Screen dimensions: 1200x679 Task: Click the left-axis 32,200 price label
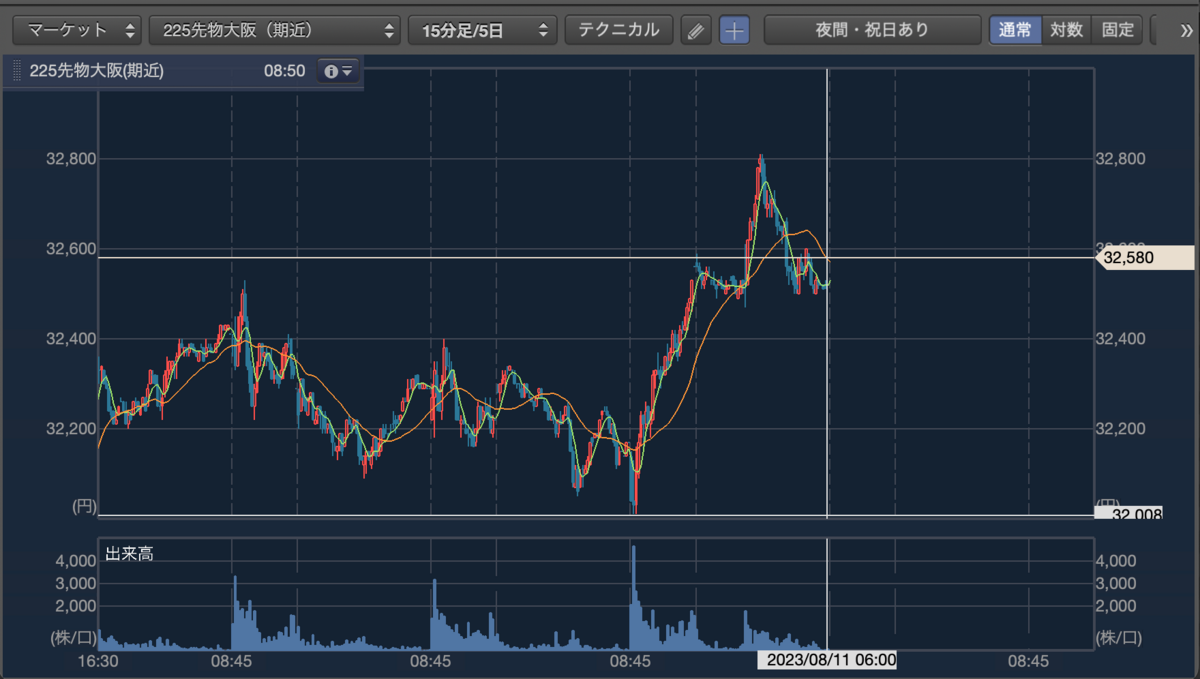click(70, 428)
